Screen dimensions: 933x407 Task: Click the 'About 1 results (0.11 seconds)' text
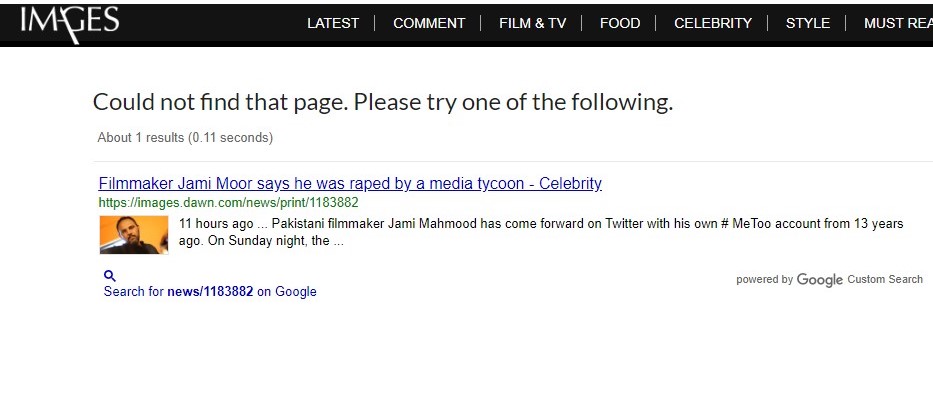tap(185, 137)
